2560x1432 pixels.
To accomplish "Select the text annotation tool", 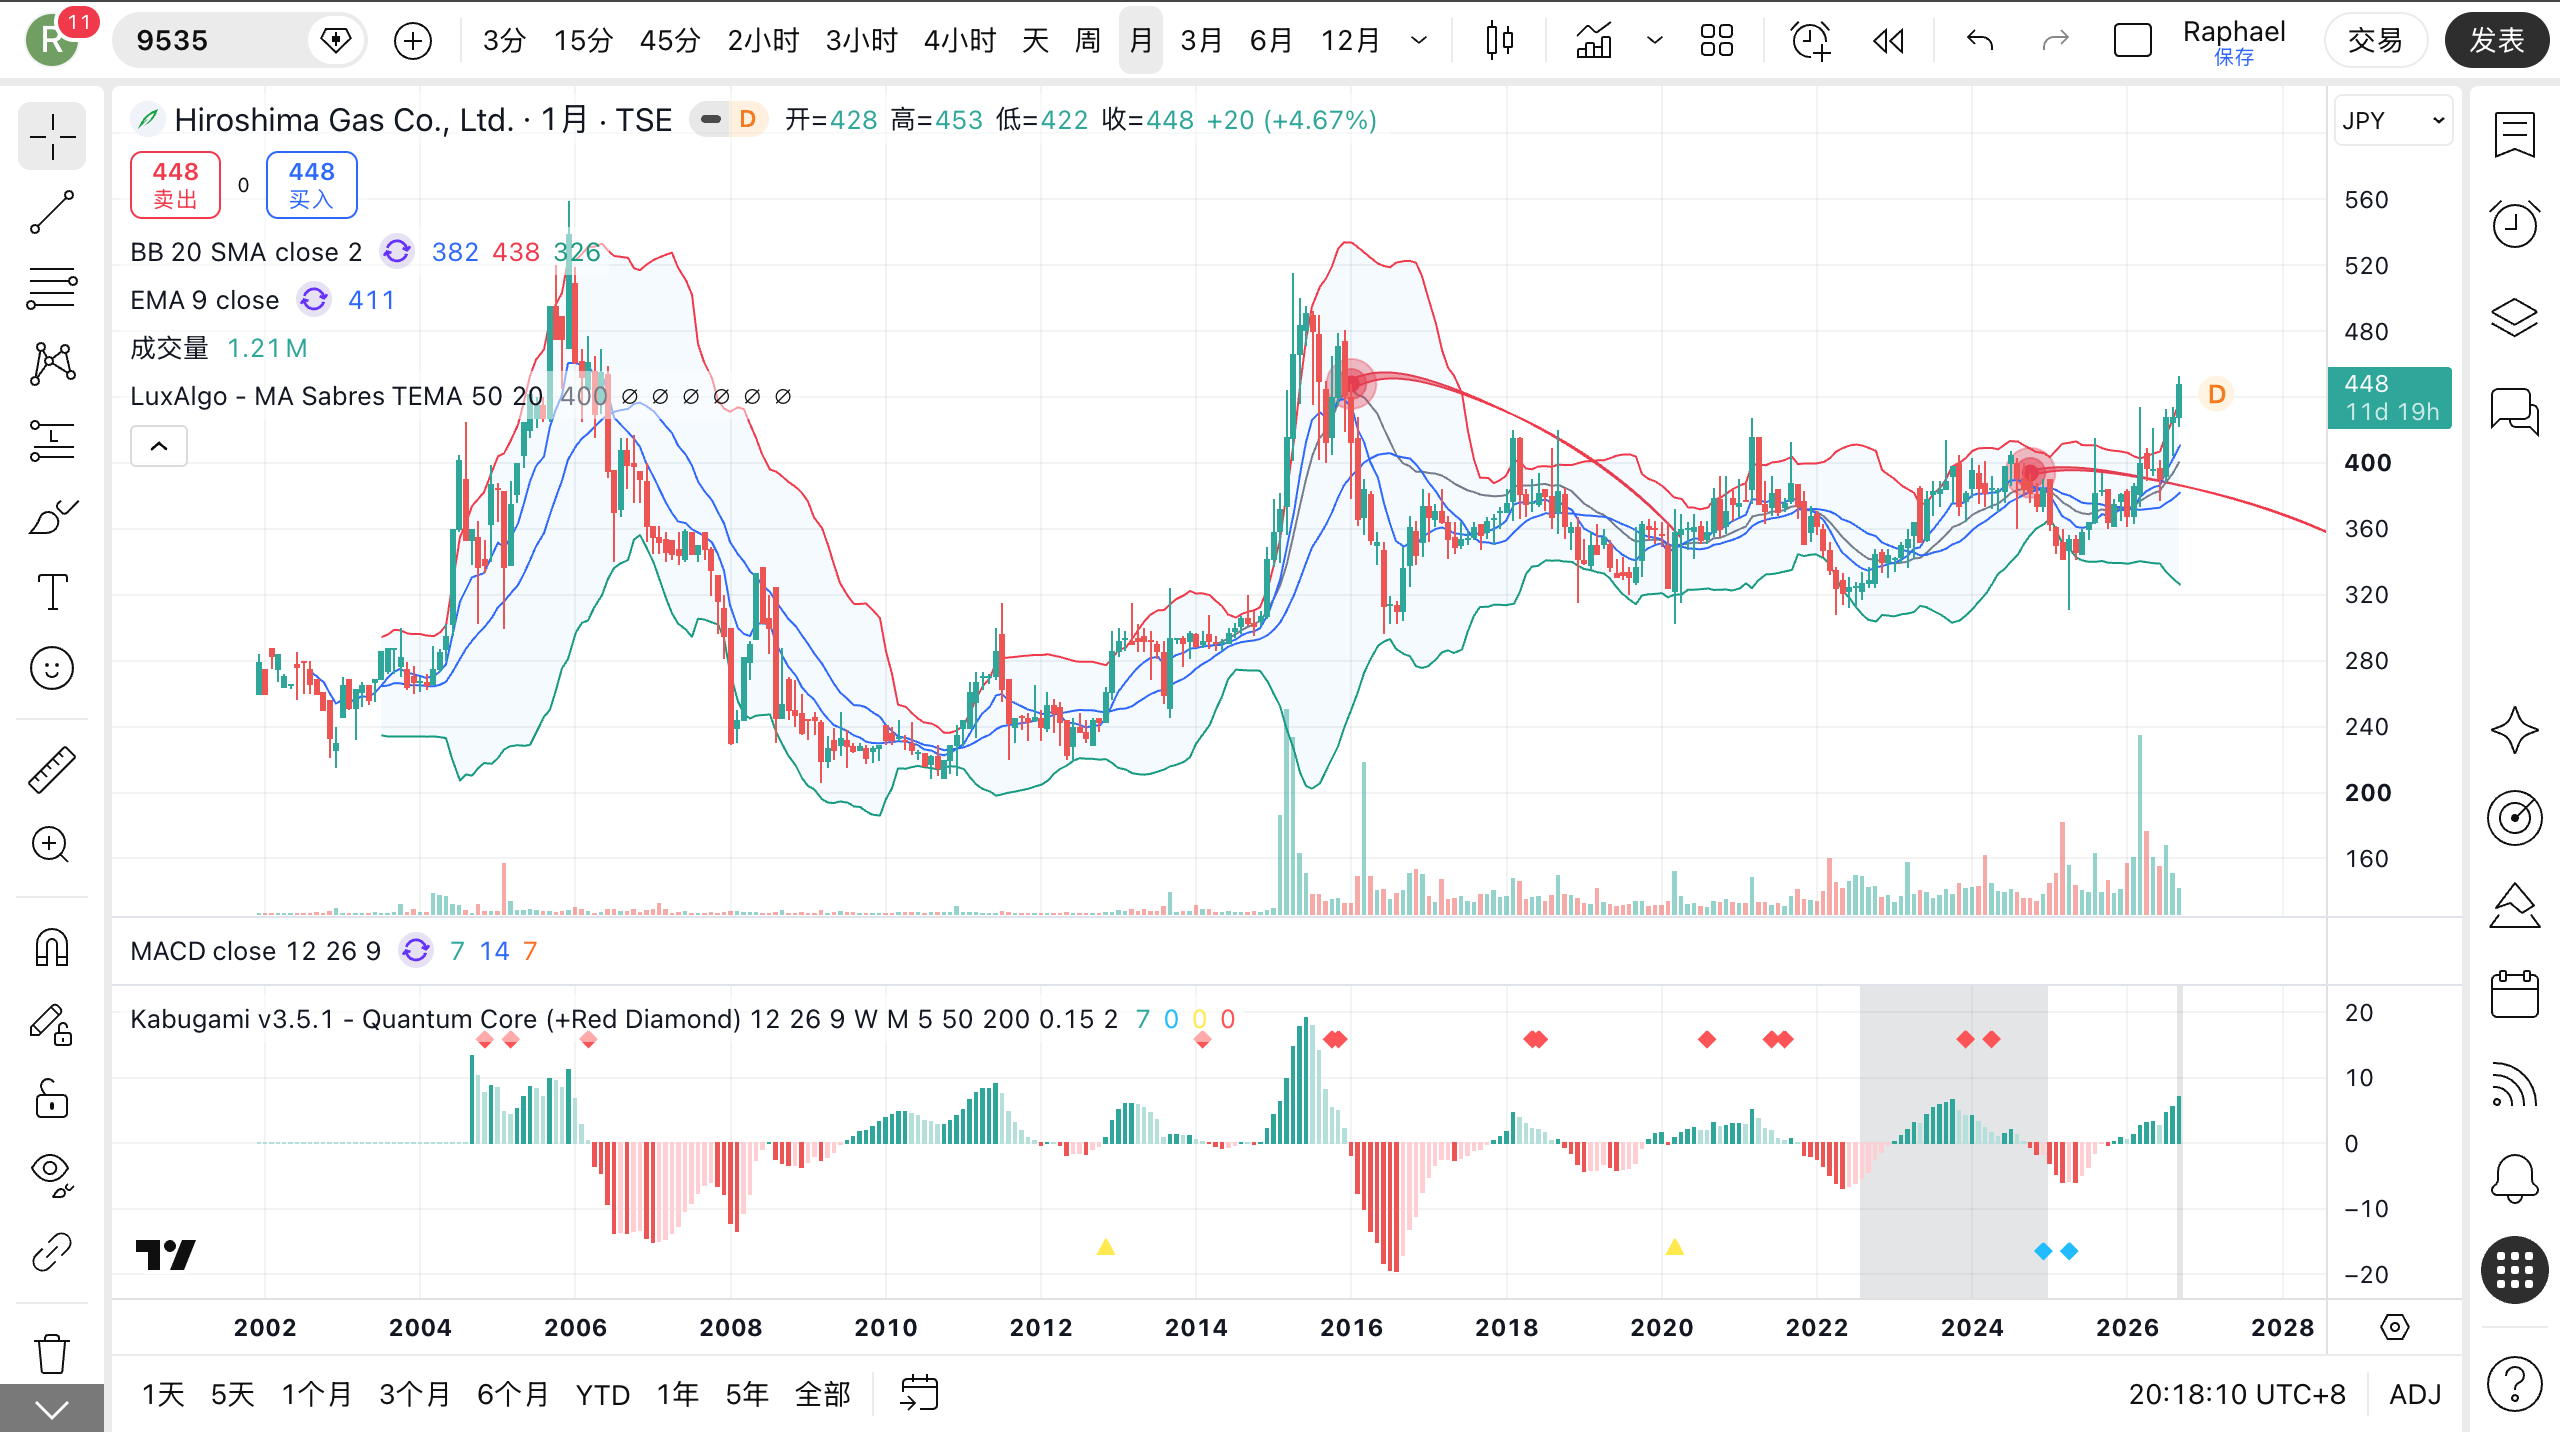I will point(52,592).
